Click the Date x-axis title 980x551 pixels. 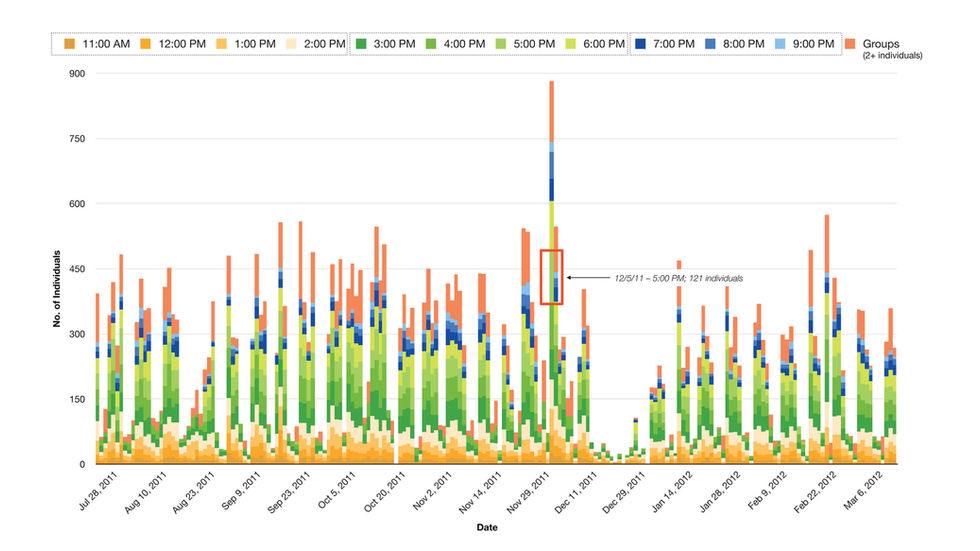coord(487,527)
